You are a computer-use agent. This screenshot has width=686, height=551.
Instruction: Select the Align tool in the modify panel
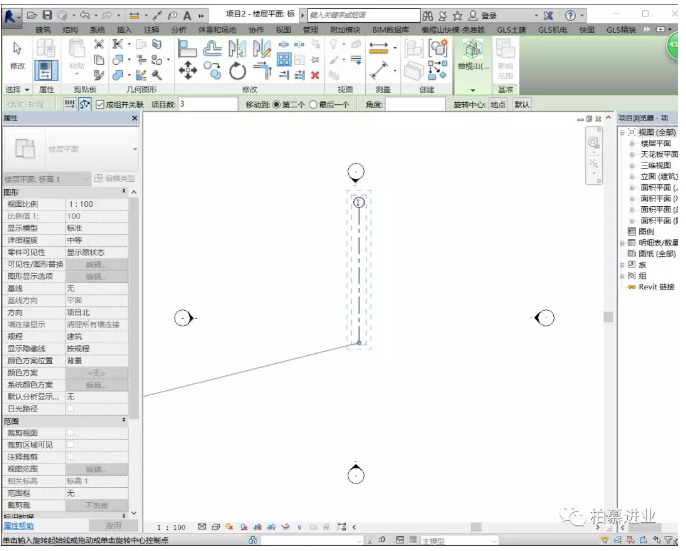pos(187,48)
